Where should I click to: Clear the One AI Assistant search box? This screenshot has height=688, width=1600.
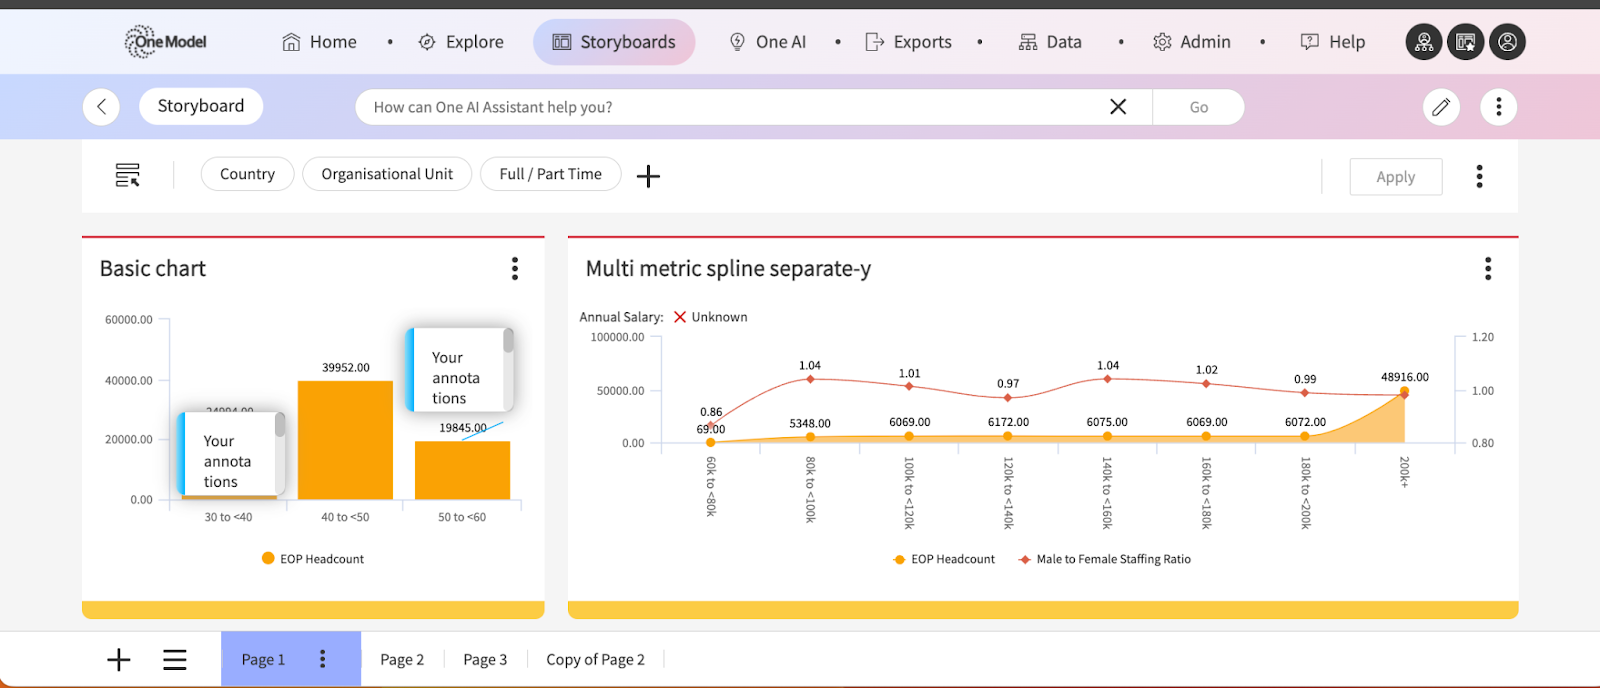[x=1118, y=107]
